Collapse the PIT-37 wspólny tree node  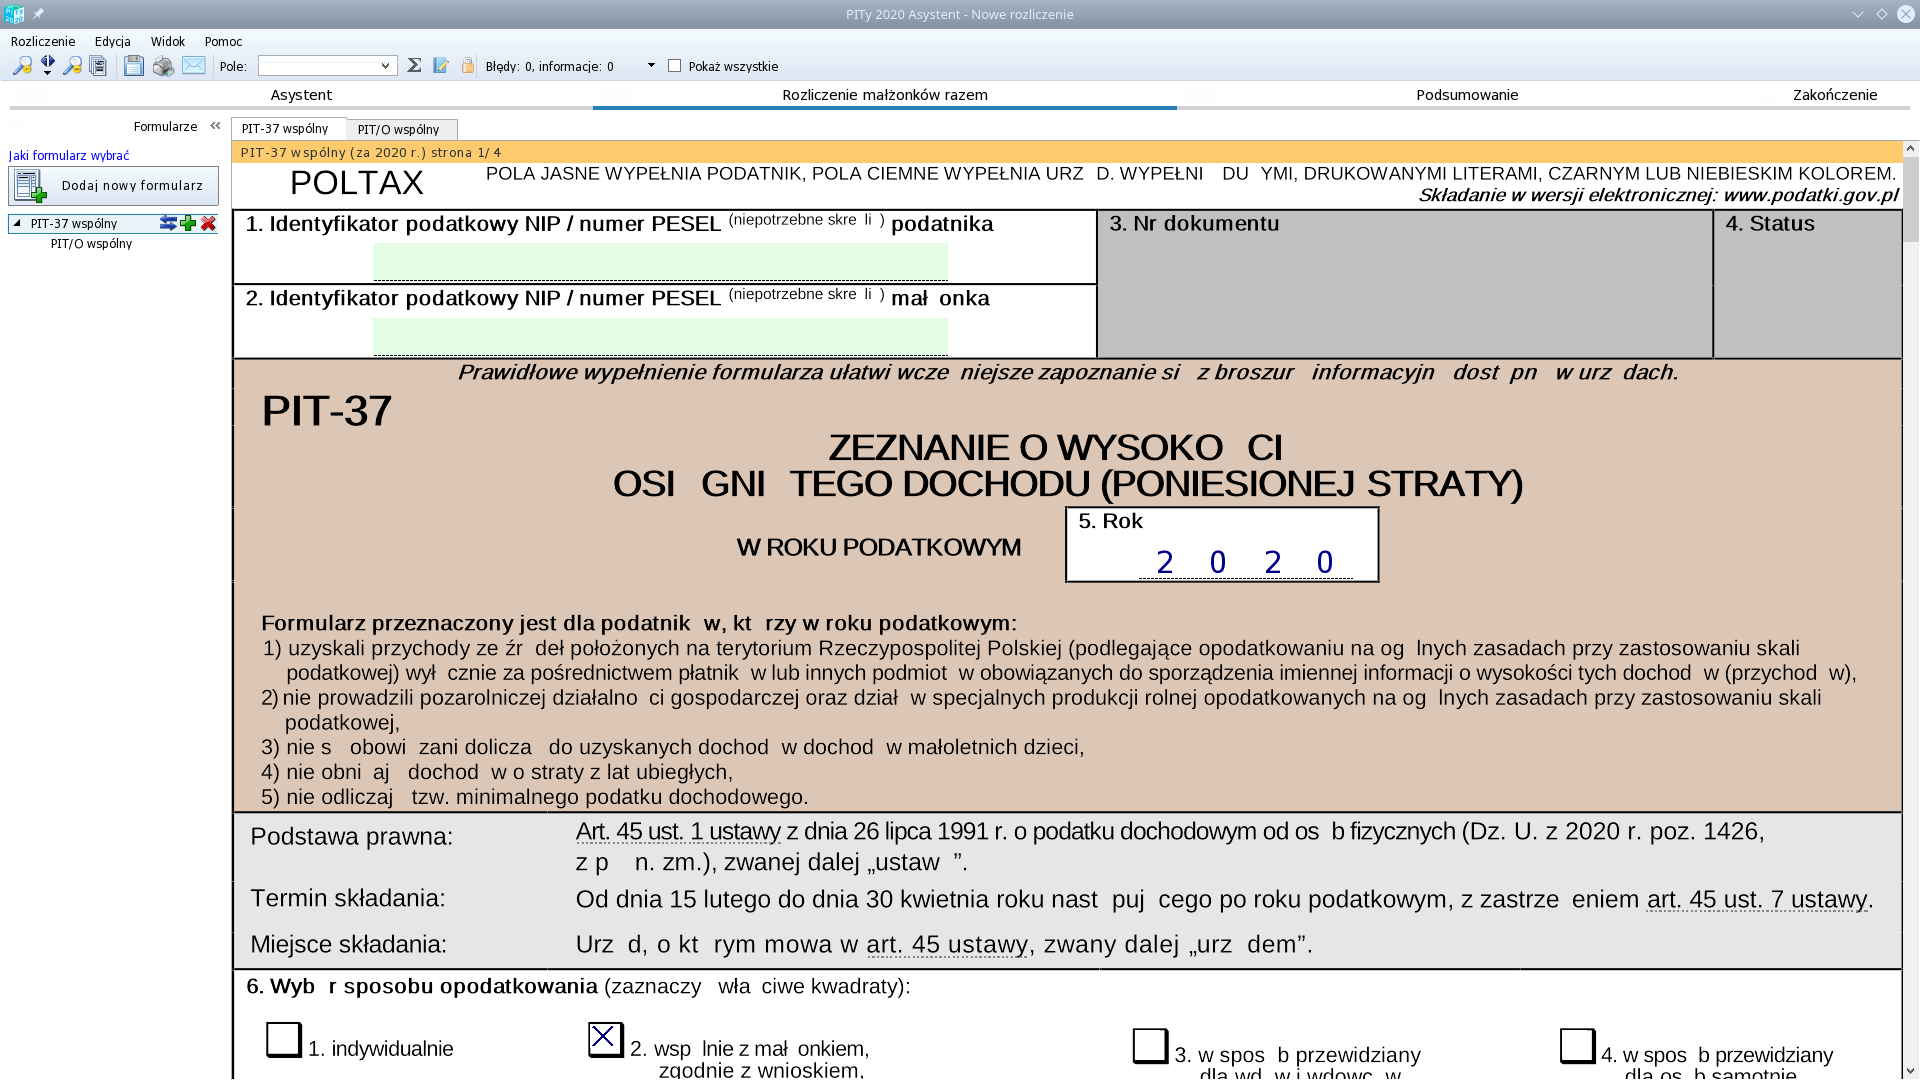[17, 224]
